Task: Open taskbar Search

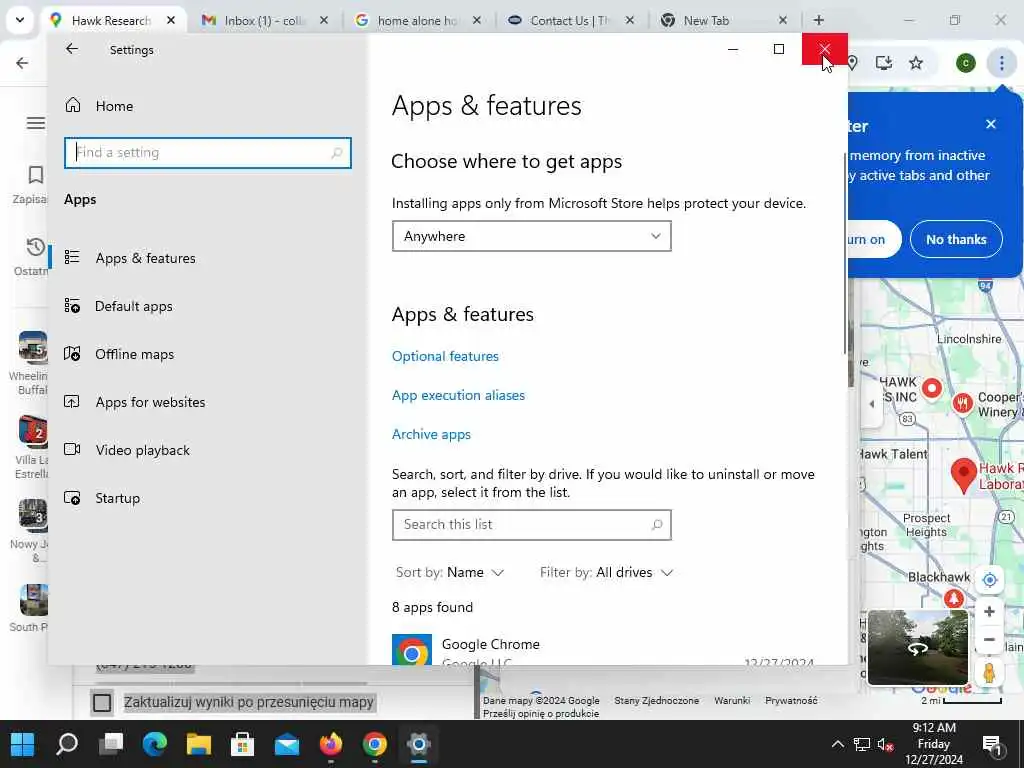Action: (67, 744)
